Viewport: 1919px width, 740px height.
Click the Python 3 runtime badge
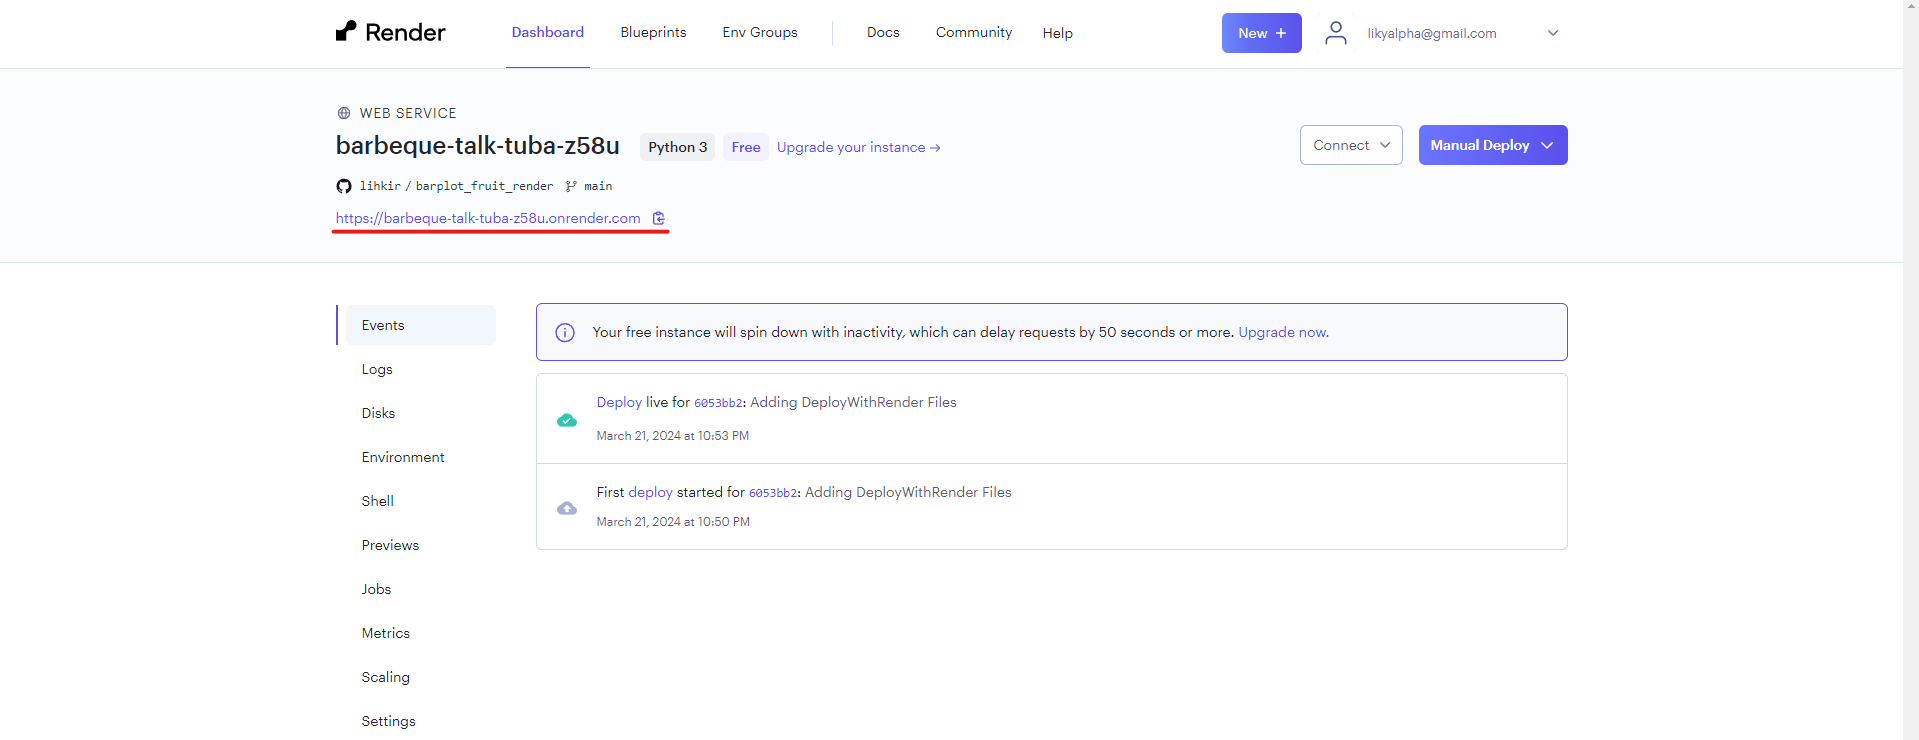click(677, 147)
